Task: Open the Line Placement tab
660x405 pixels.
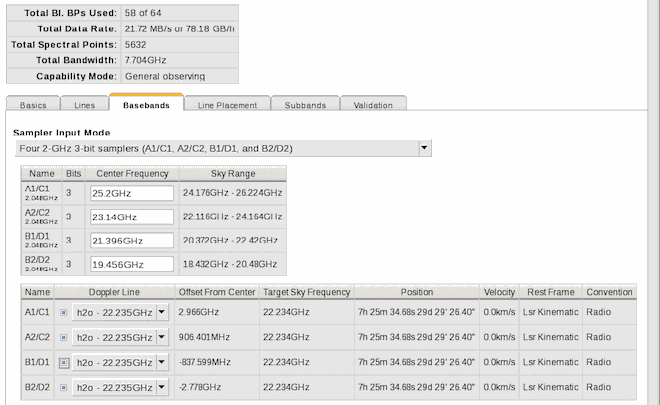Action: tap(228, 105)
